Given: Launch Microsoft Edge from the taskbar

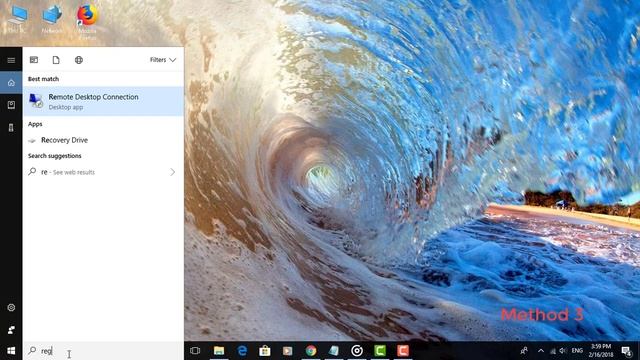Looking at the screenshot, I should 242,351.
